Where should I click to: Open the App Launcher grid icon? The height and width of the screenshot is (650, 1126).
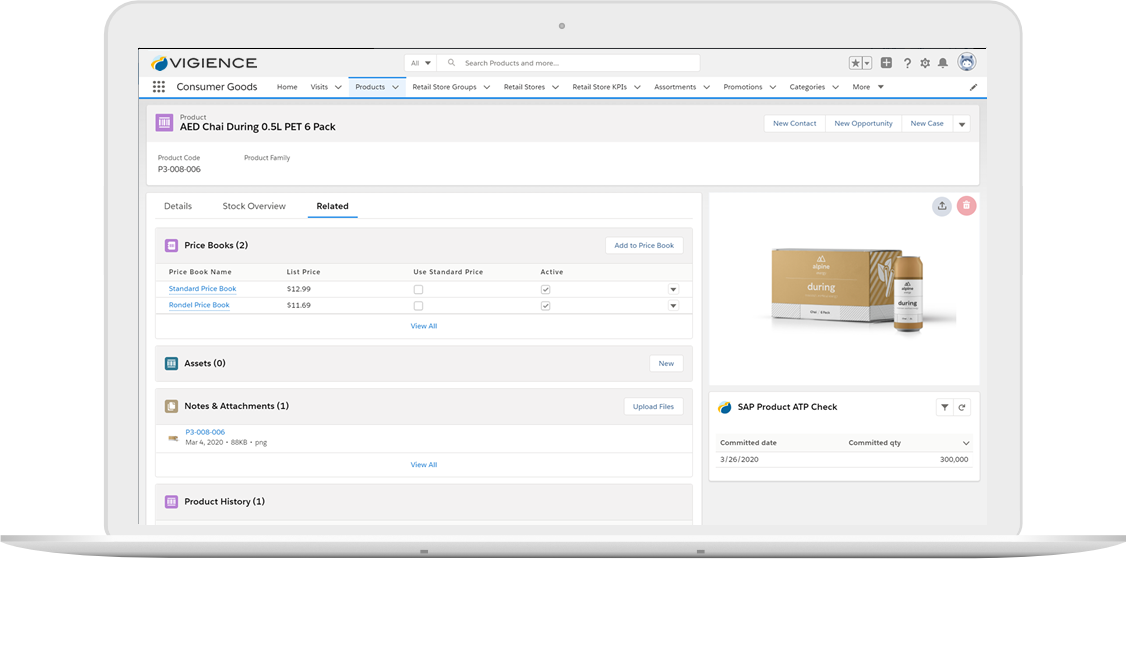pos(159,87)
